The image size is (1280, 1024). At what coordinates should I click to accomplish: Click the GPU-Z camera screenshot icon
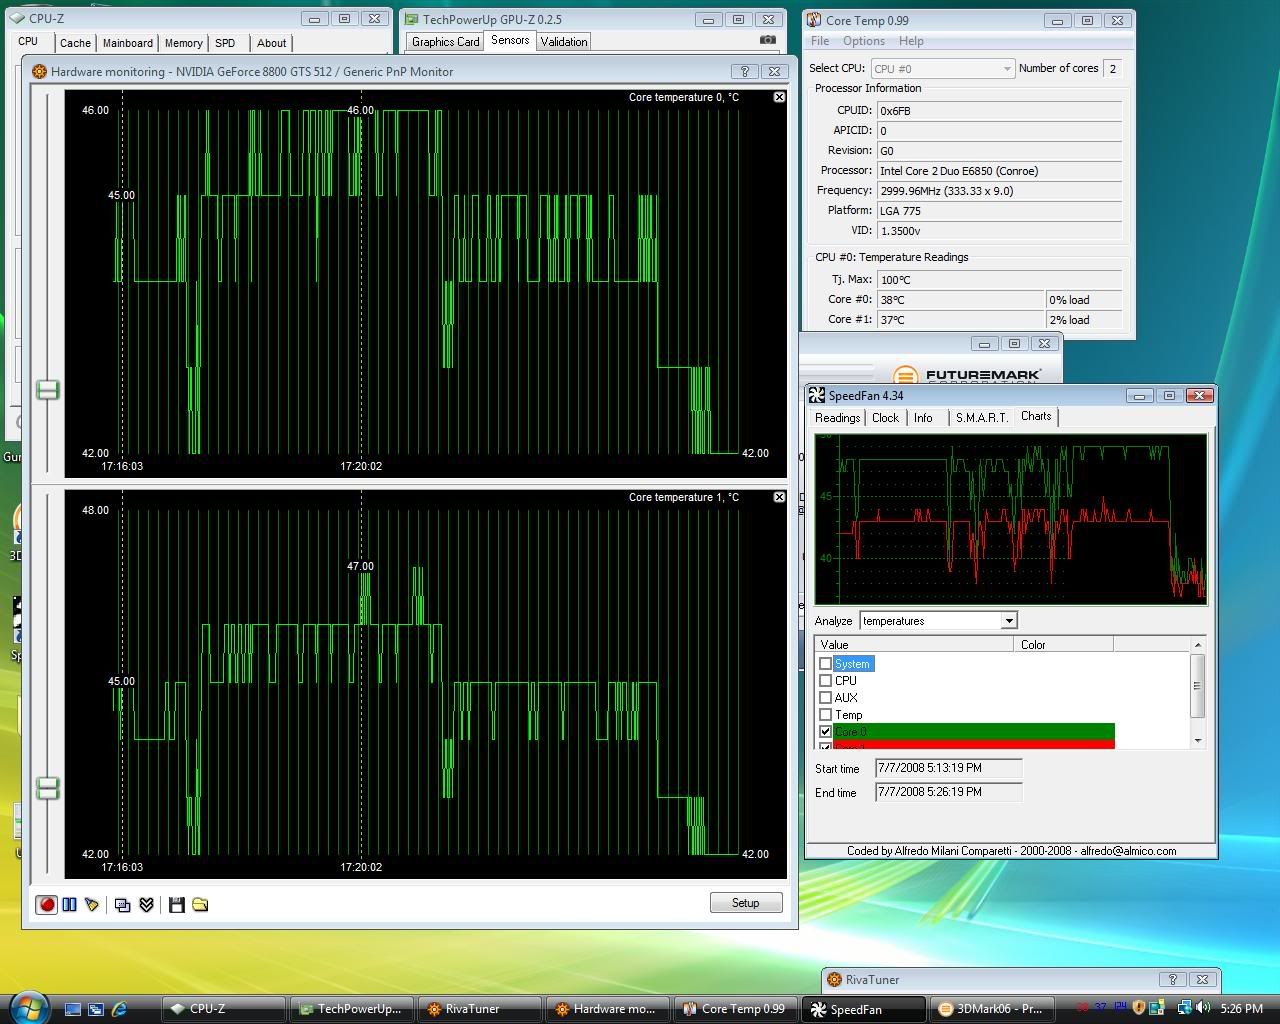pyautogui.click(x=767, y=40)
